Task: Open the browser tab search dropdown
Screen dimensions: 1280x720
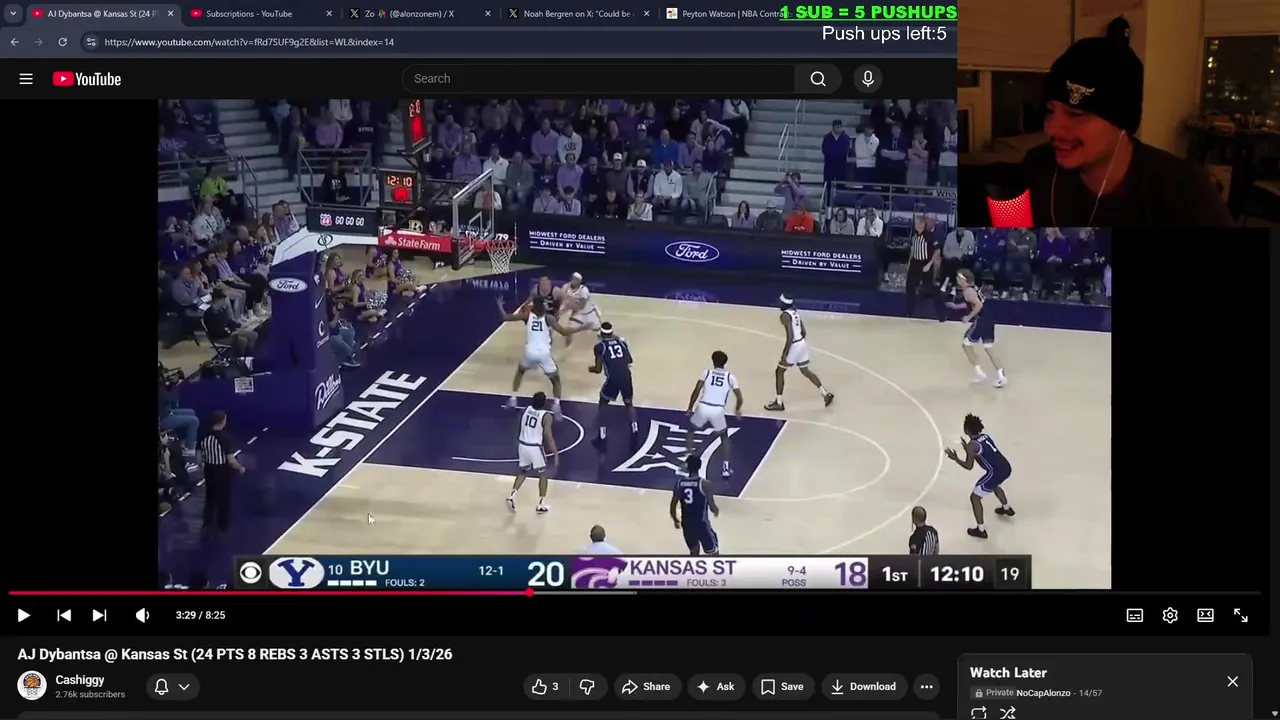Action: [12, 14]
